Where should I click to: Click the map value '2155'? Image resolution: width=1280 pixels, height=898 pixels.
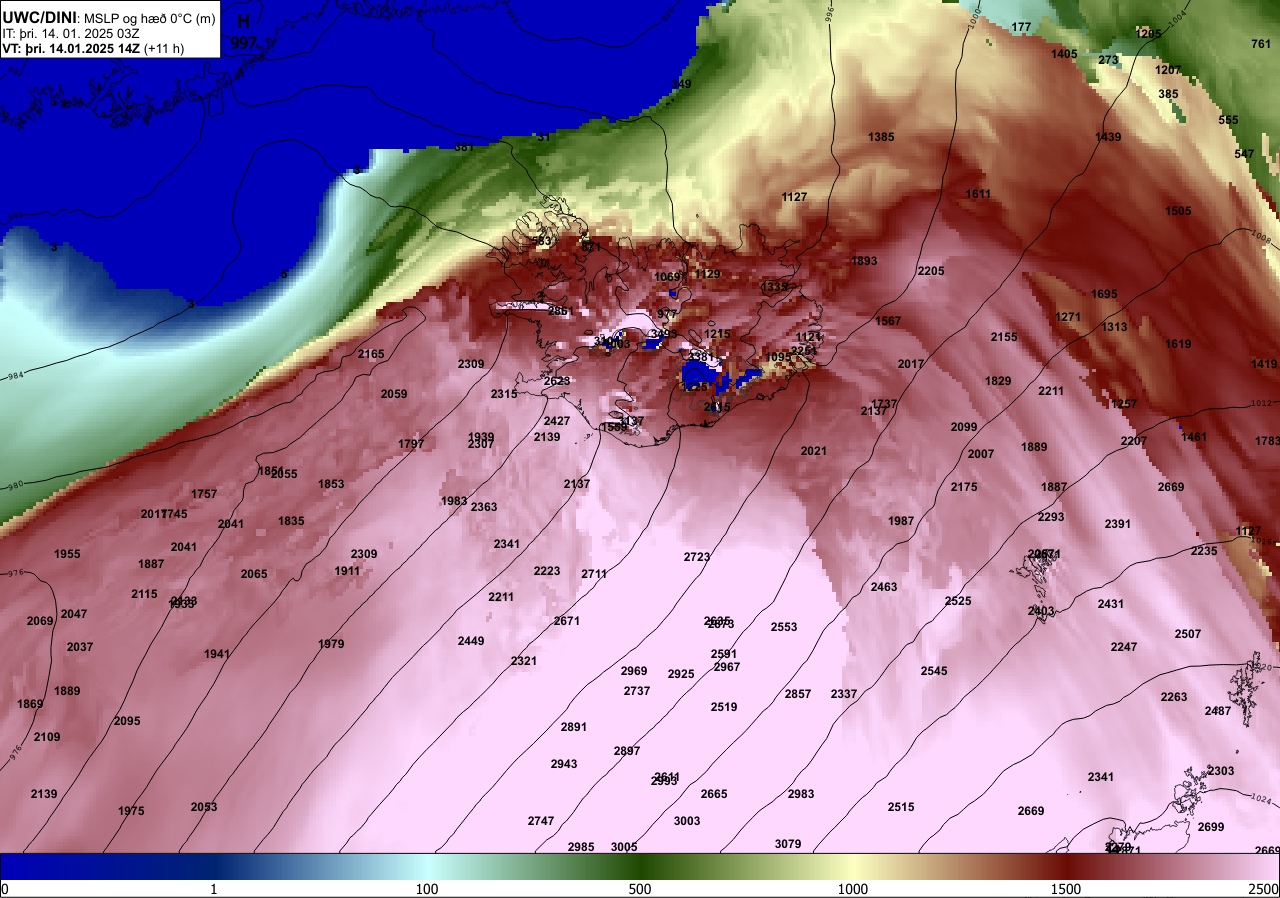click(x=1004, y=337)
